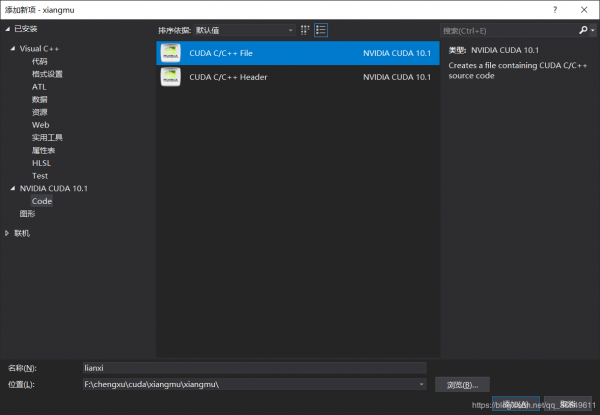Open the help question mark button
The height and width of the screenshot is (415, 600).
pos(555,10)
